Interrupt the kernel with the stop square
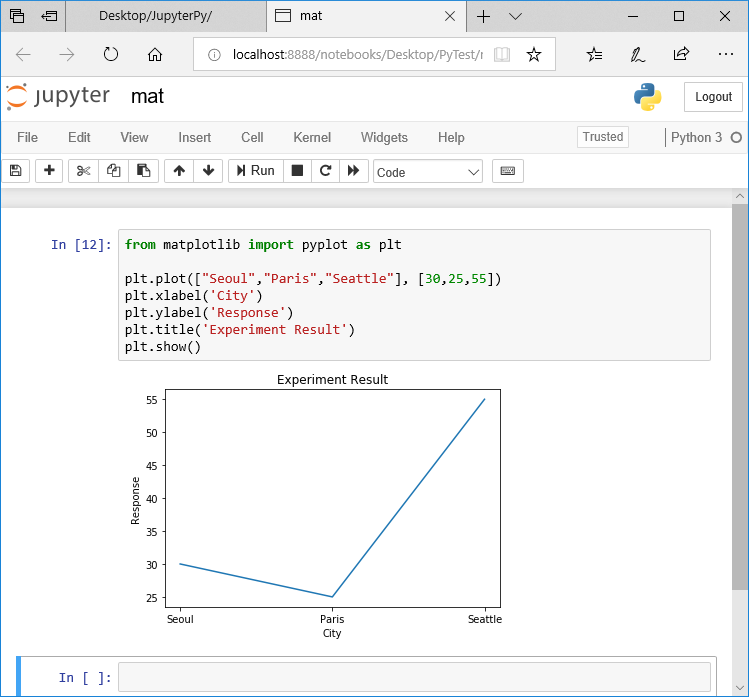Screen dimensions: 749x697 [297, 171]
